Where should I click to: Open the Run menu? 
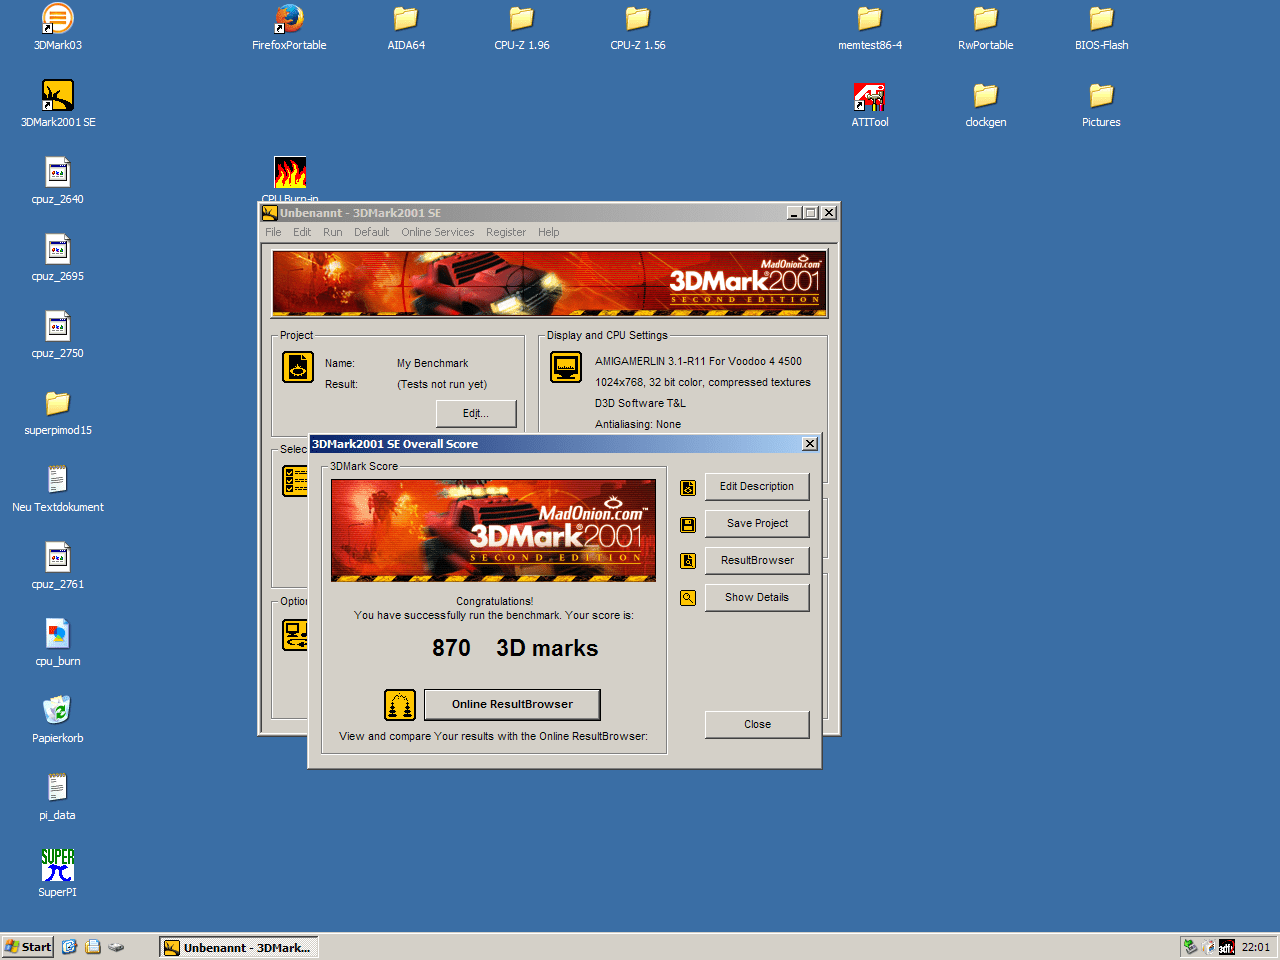[x=333, y=232]
